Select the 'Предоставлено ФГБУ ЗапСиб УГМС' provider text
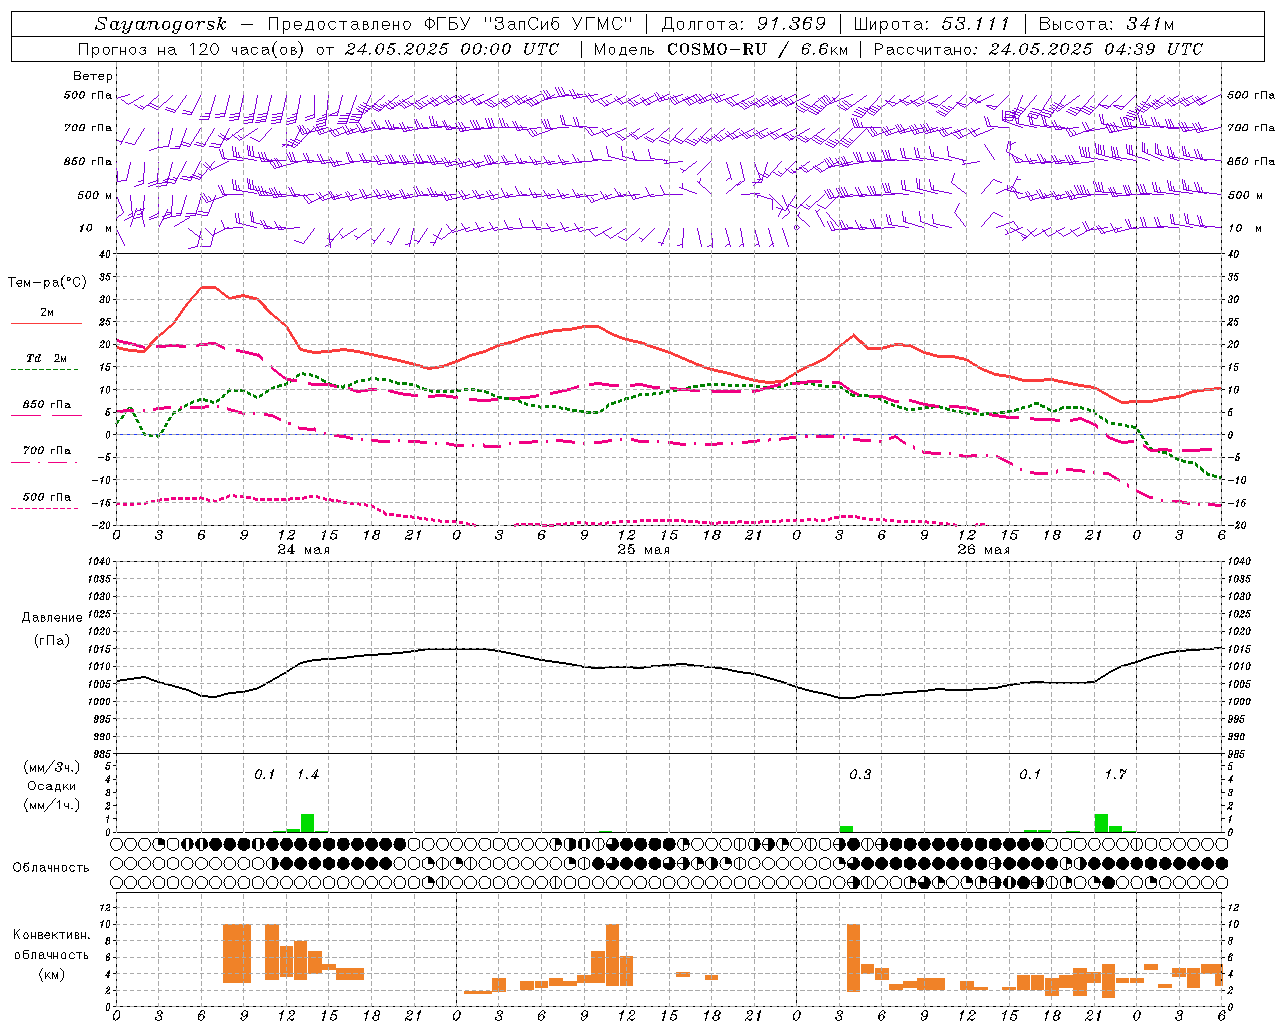 point(451,24)
